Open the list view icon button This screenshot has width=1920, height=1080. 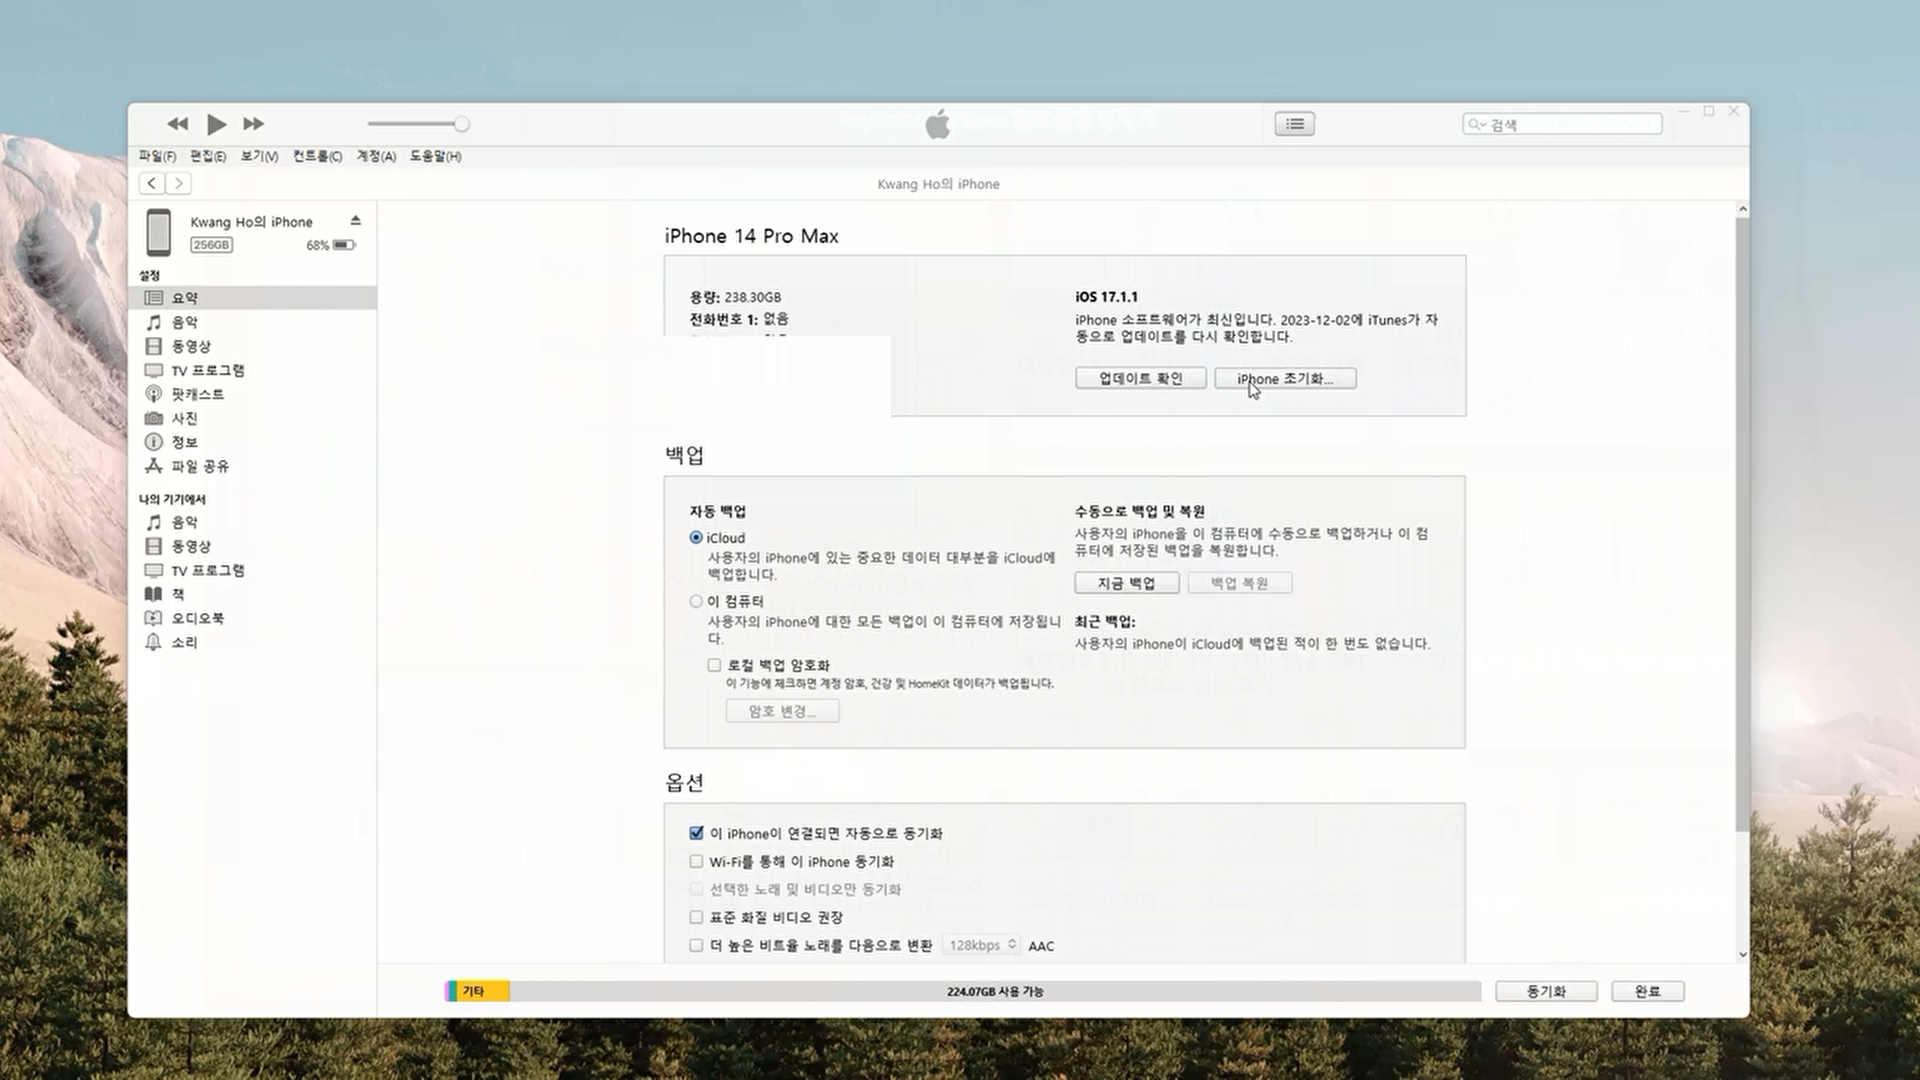pyautogui.click(x=1294, y=124)
